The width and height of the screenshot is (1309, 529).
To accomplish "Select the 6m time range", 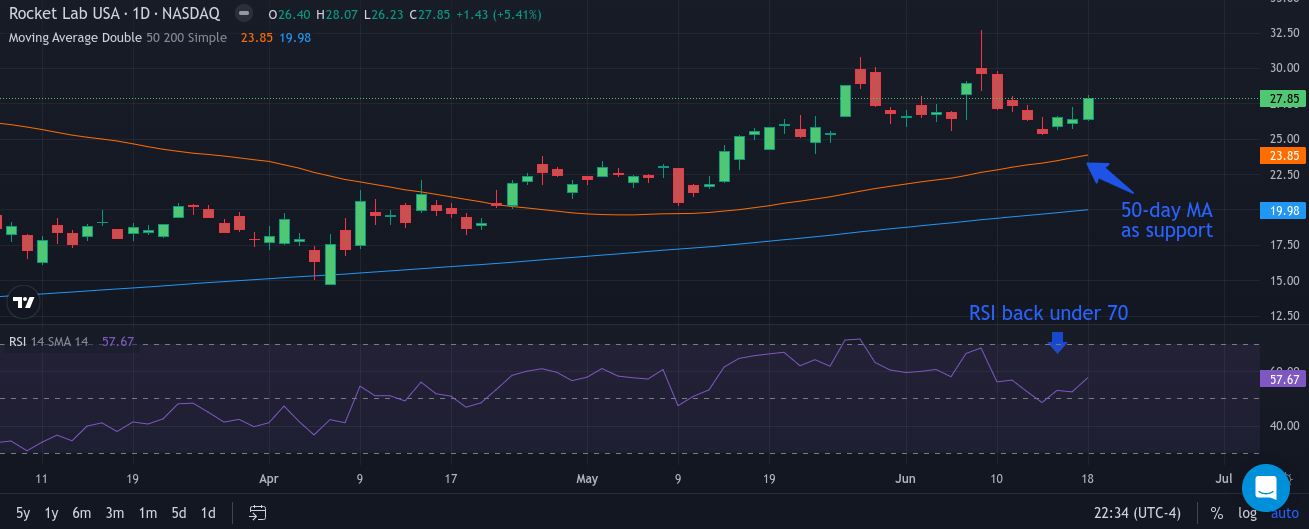I will pos(82,513).
